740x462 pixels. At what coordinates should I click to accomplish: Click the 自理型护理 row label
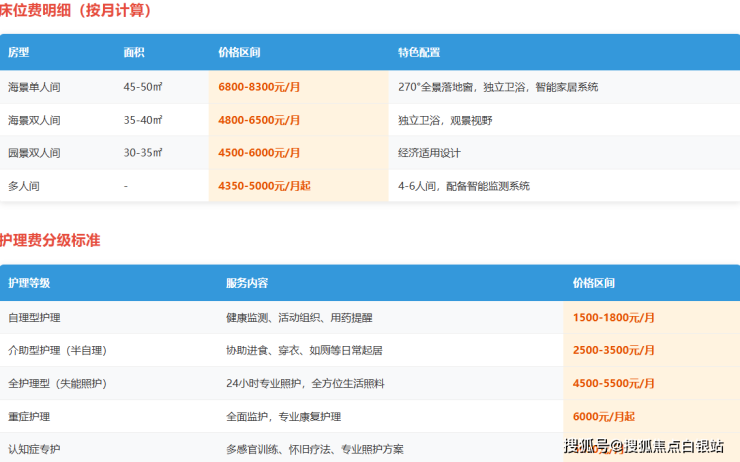pos(34,318)
